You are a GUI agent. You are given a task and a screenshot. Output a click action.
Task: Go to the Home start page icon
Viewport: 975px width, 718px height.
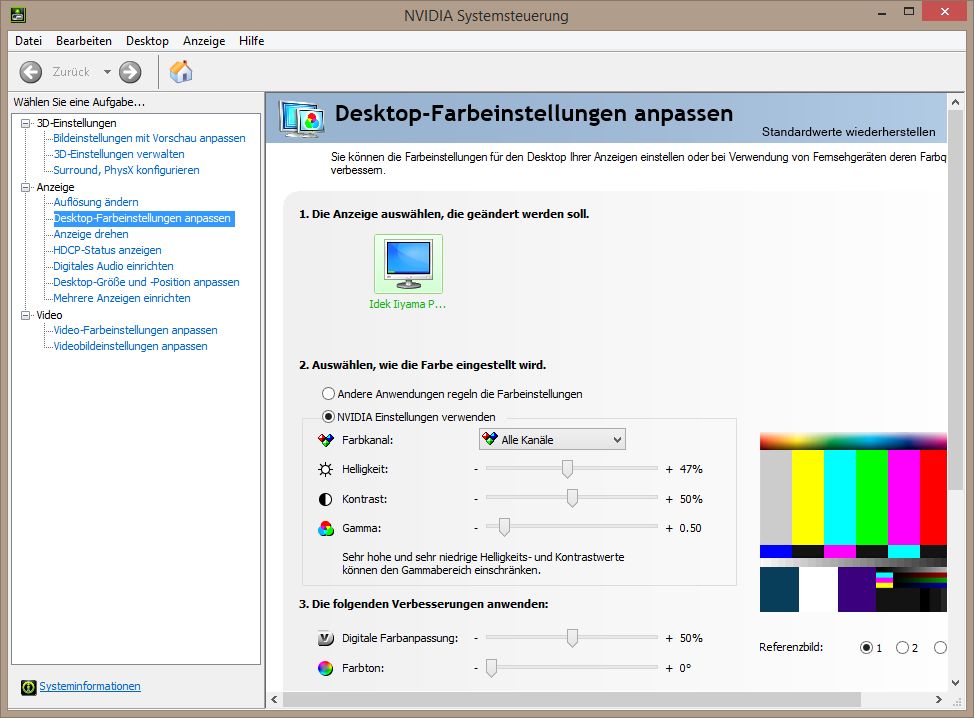coord(181,71)
